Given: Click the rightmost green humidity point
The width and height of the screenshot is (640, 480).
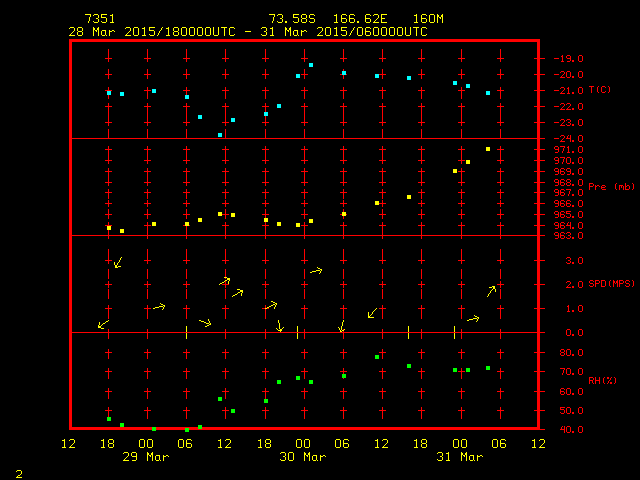Looking at the screenshot, I should coord(488,368).
